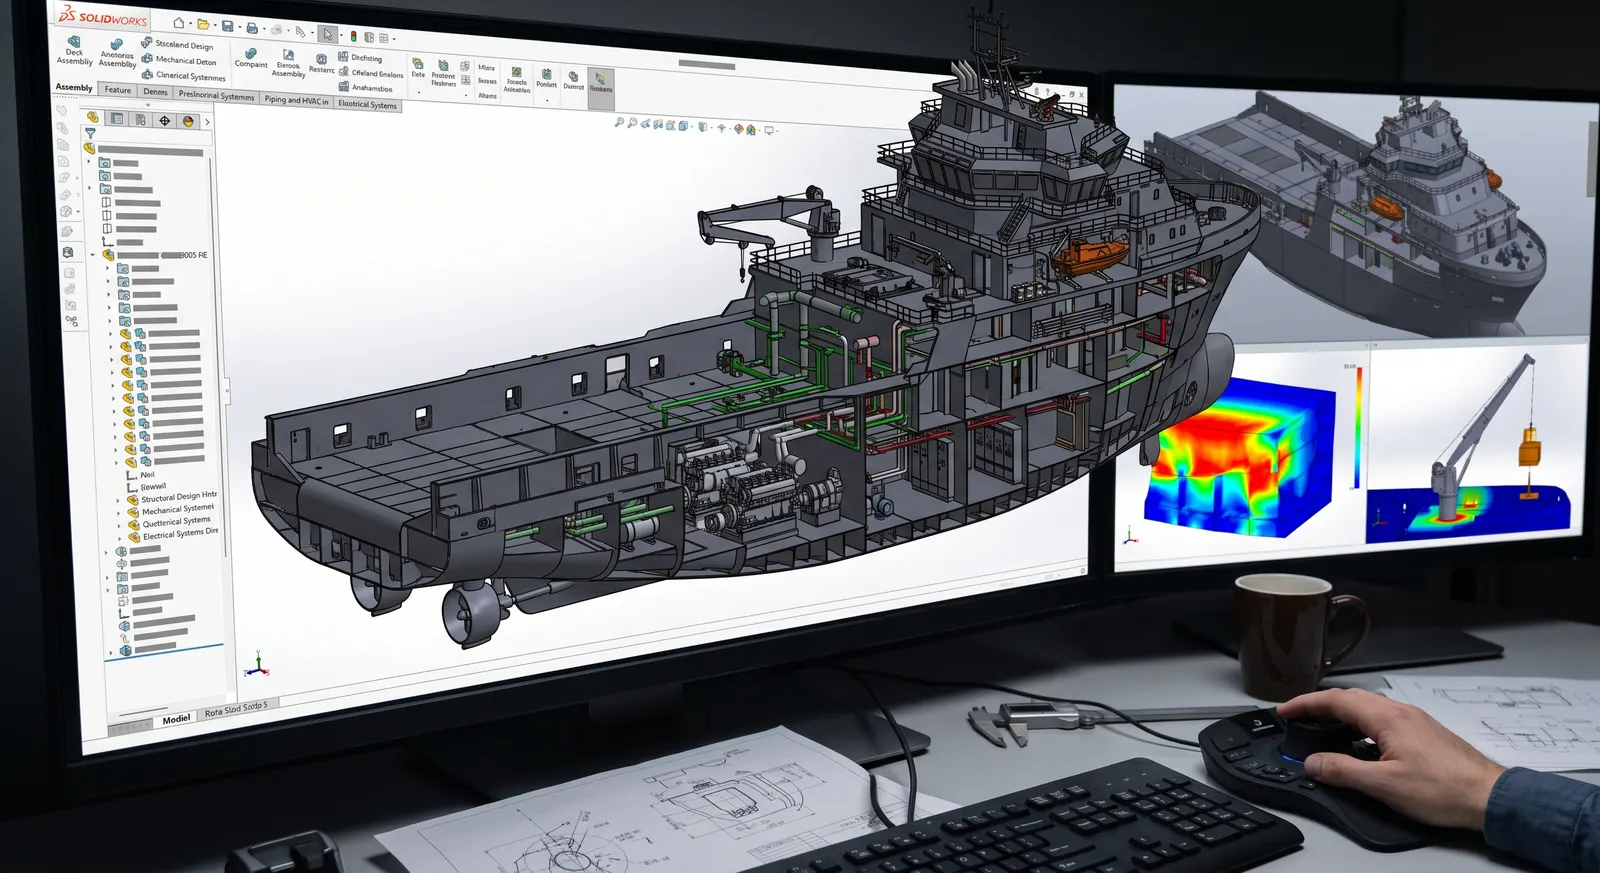Open the Denms ribbon tab
Viewport: 1600px width, 873px height.
(155, 92)
